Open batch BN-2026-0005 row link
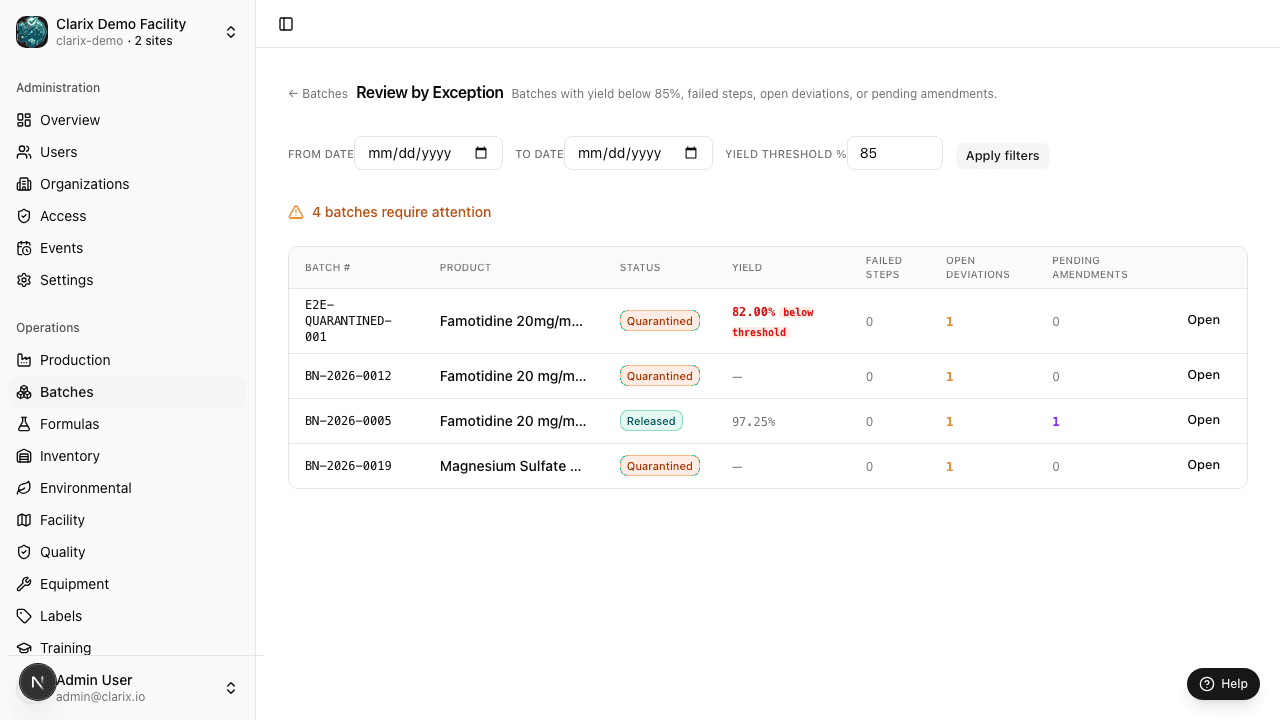 click(1203, 420)
